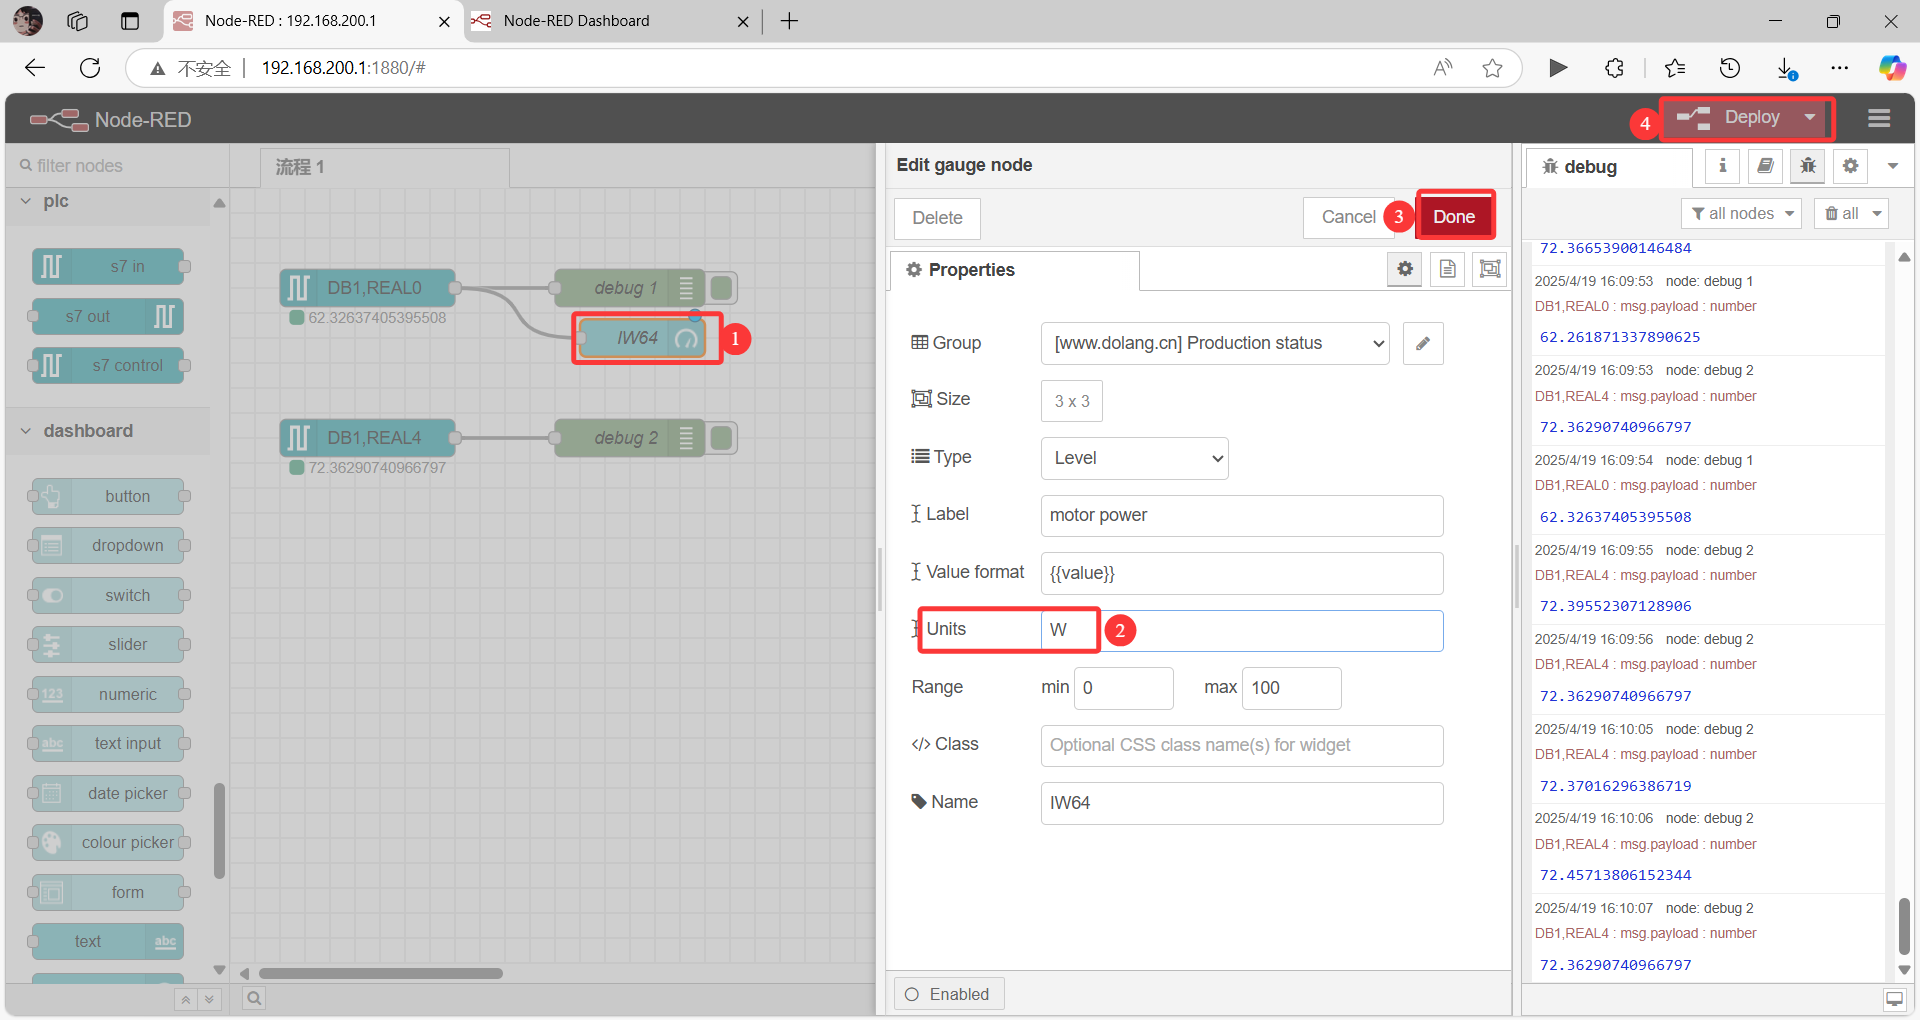Open the all nodes filter dropdown
The image size is (1920, 1020).
pos(1740,213)
